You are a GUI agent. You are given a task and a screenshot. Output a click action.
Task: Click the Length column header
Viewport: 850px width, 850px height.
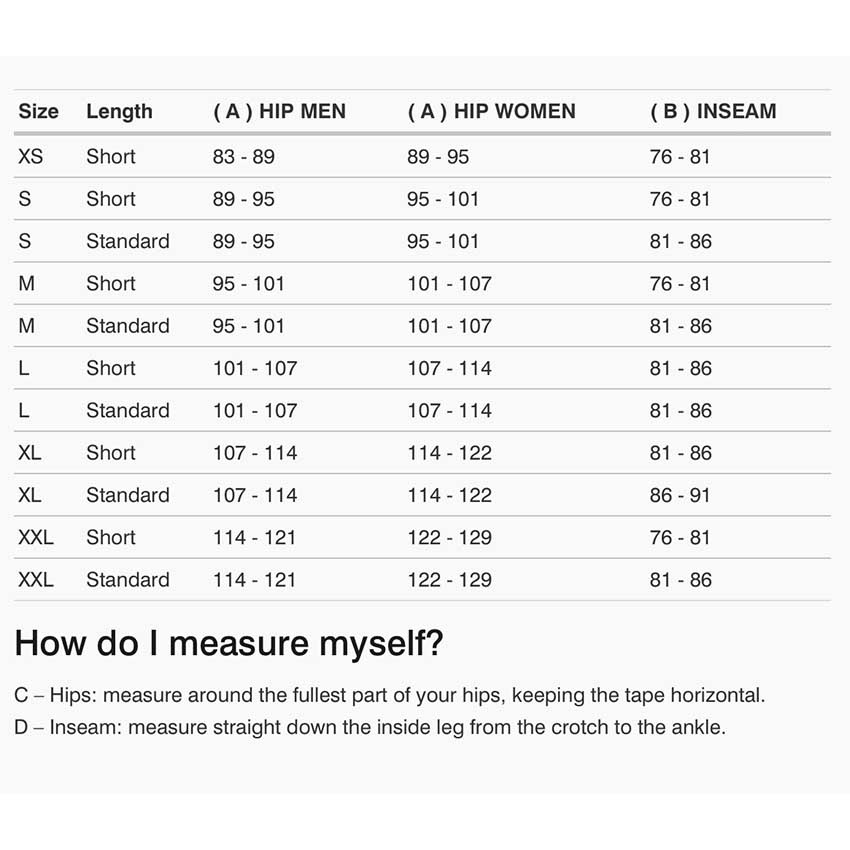tap(119, 111)
